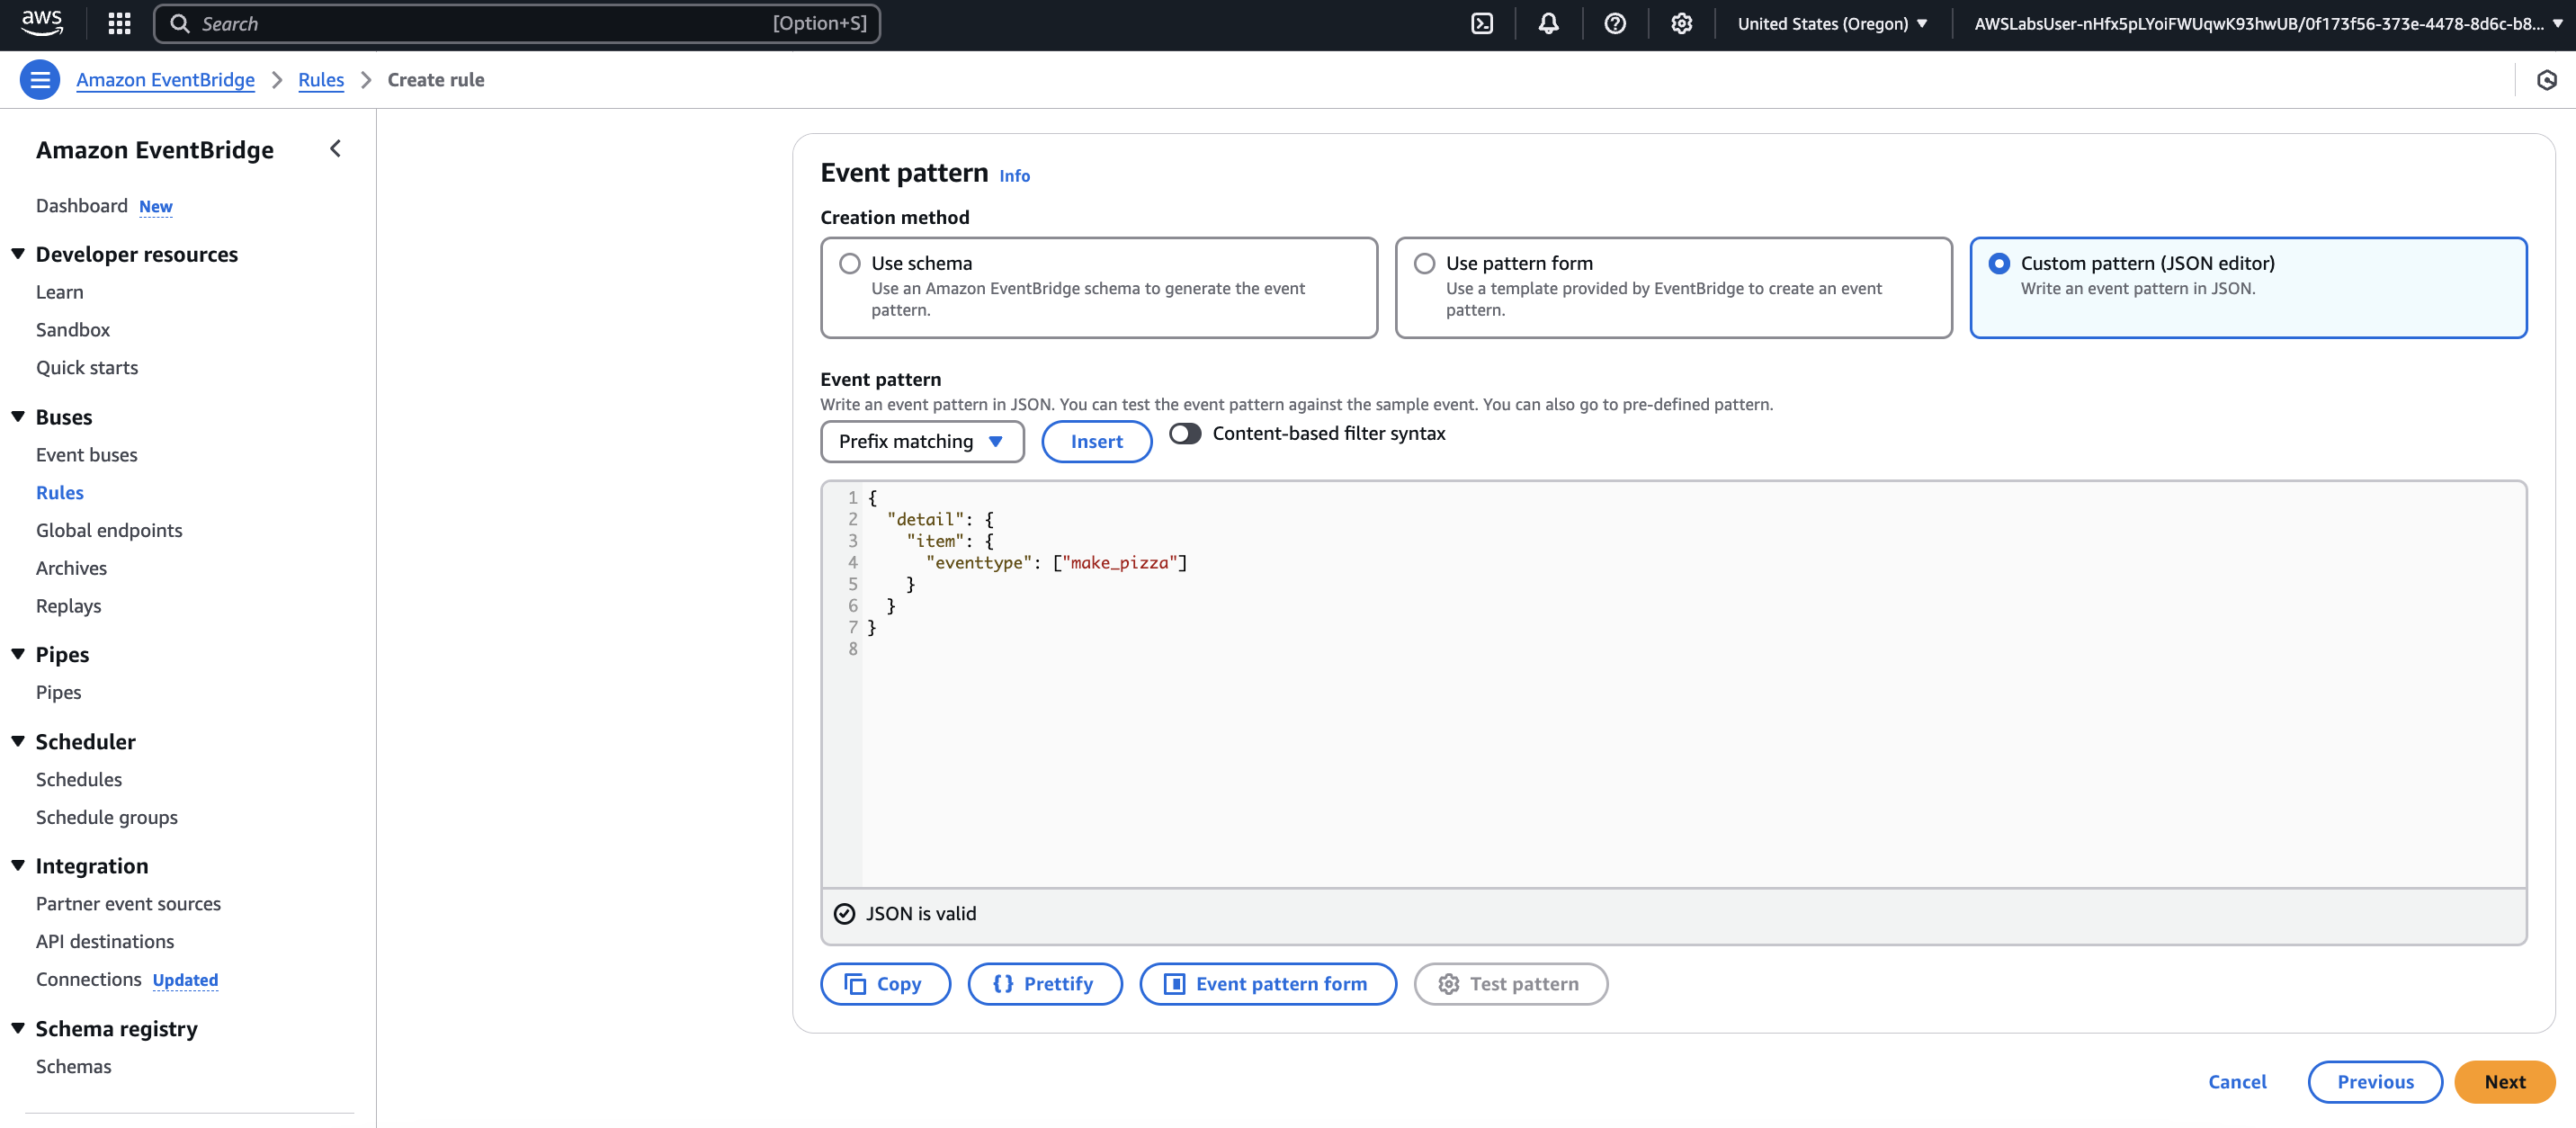Open Dashboard in the sidebar
This screenshot has width=2576, height=1128.
point(82,206)
